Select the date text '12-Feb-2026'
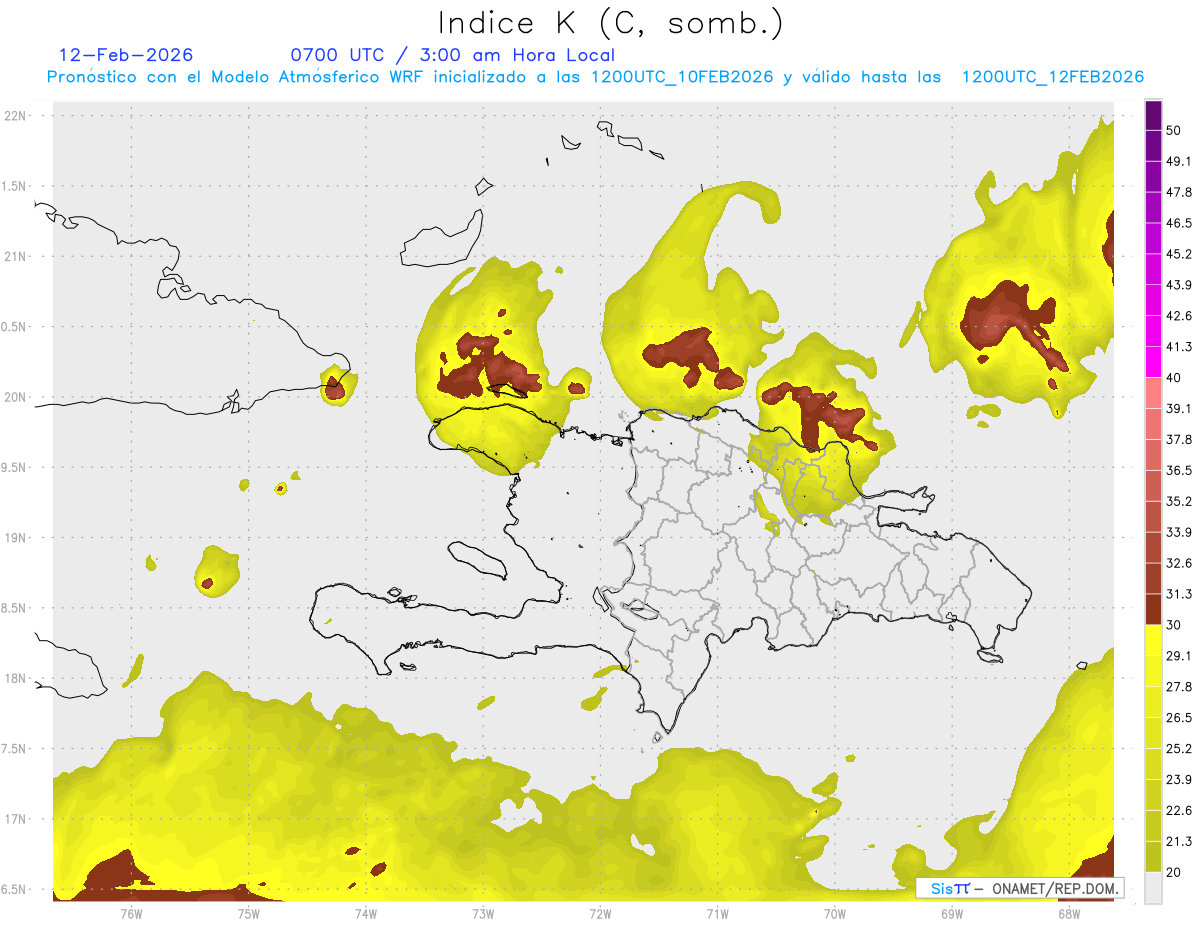 tap(126, 55)
